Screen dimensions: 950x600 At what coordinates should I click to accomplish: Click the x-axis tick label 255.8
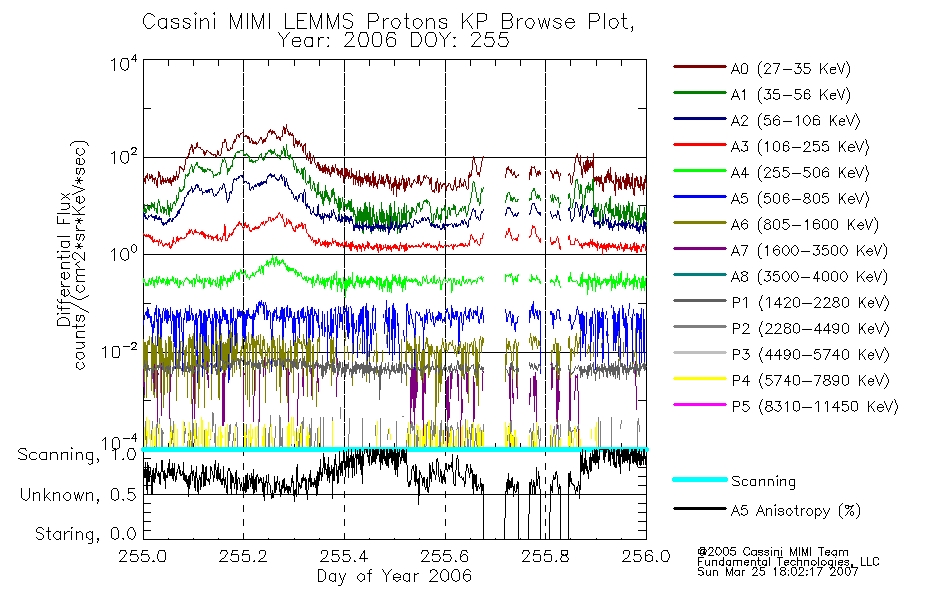(x=545, y=556)
